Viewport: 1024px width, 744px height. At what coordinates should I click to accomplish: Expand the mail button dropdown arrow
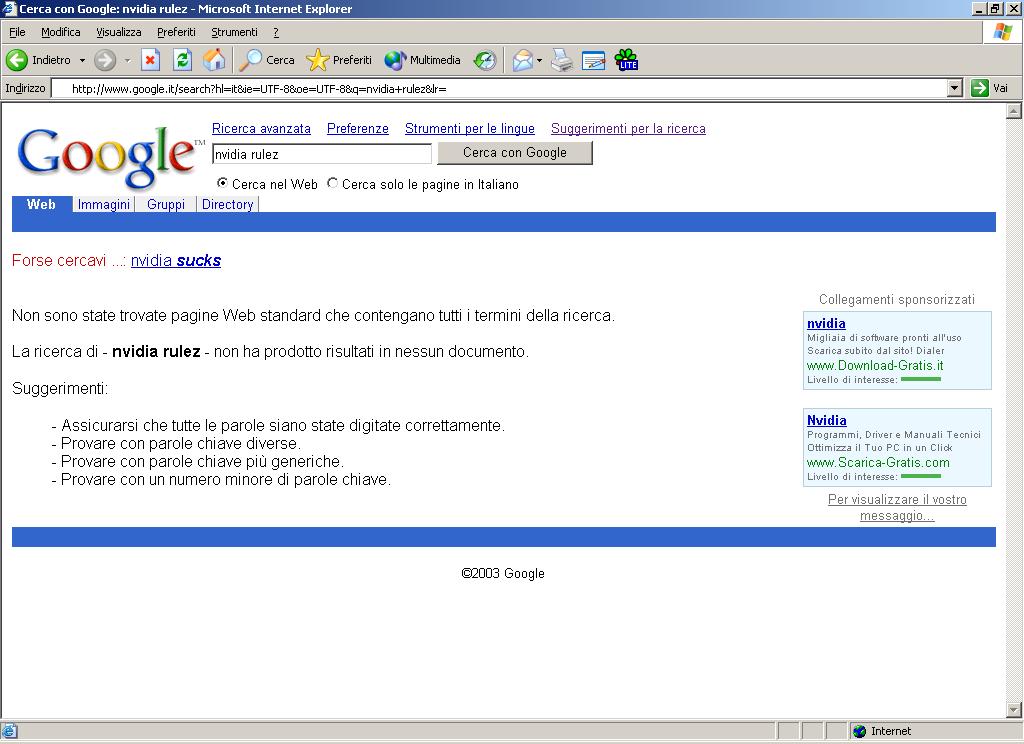click(x=539, y=60)
